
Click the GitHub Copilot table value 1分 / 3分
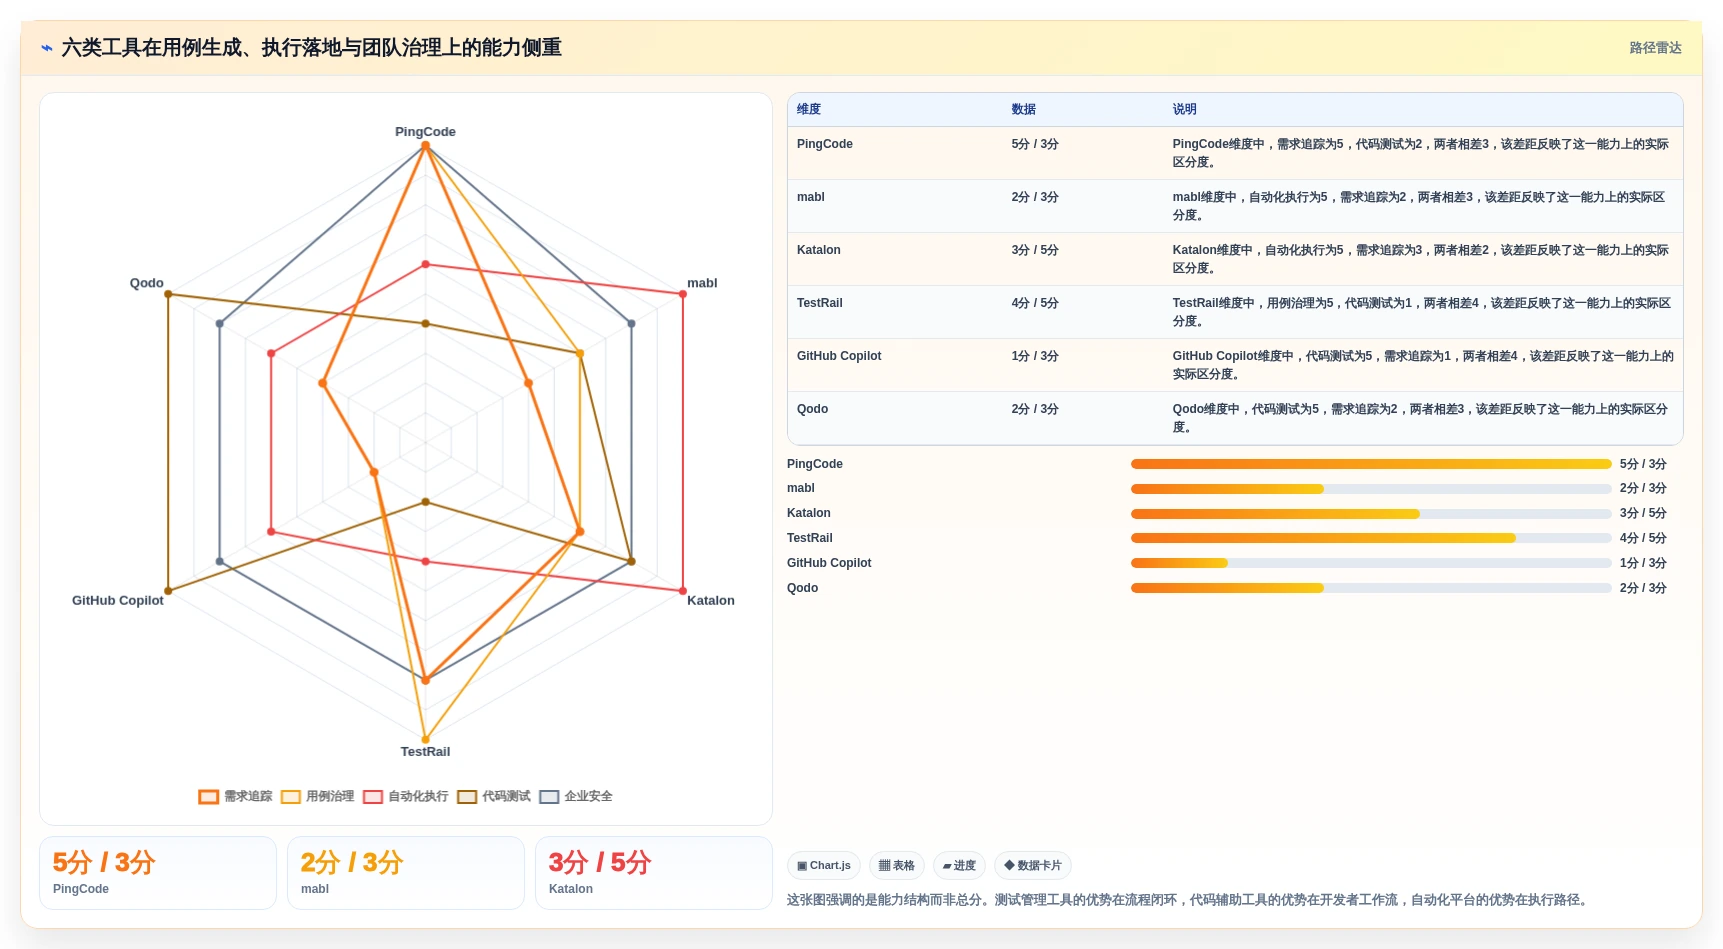1035,356
